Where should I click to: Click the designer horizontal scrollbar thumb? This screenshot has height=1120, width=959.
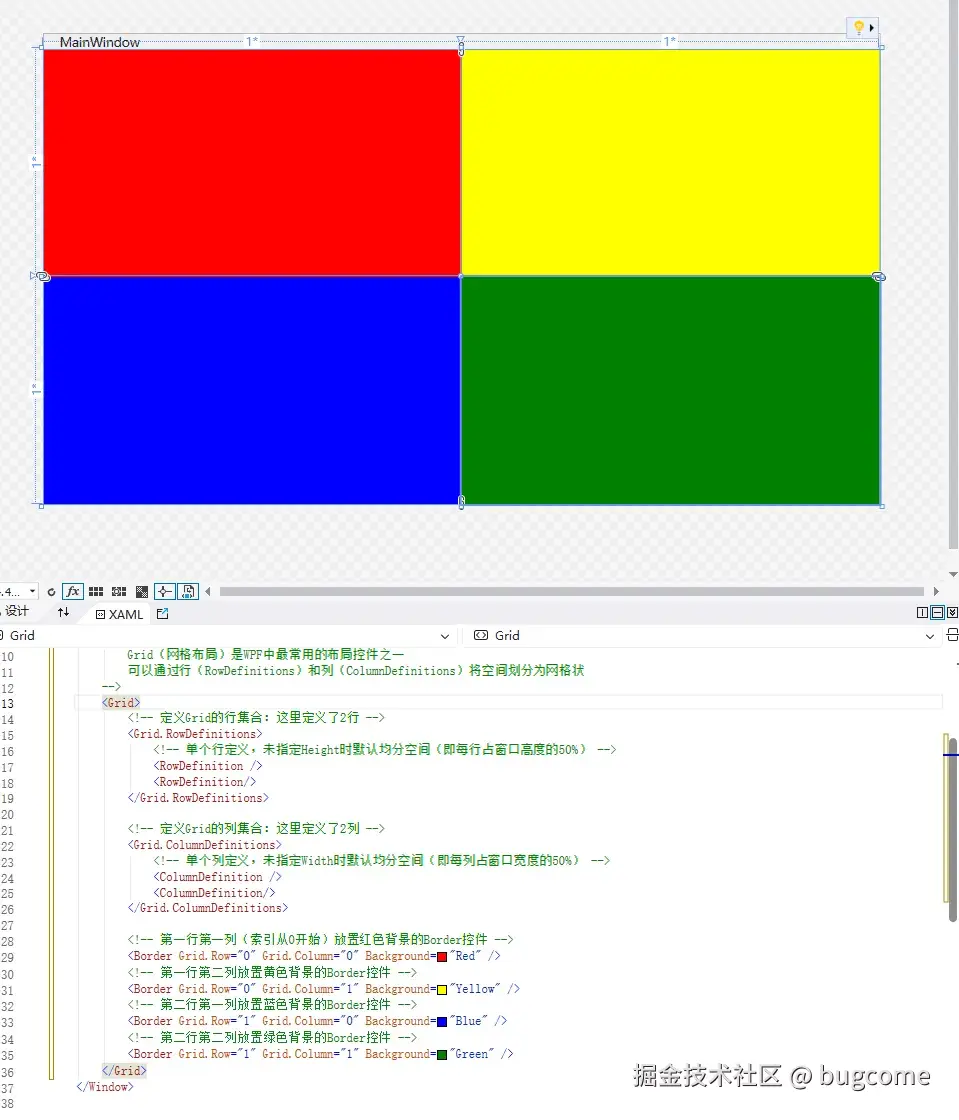571,591
